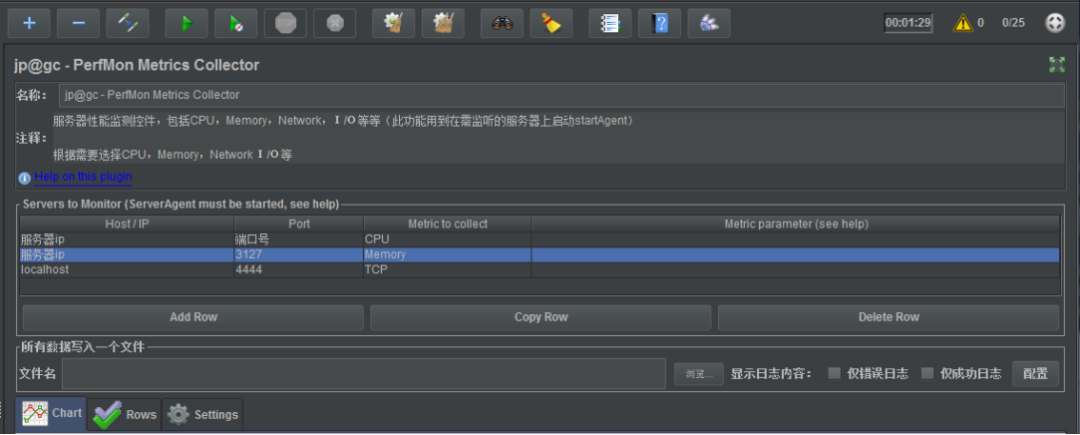The image size is (1080, 435).
Task: Toggle the 仅成功日志 checkbox
Action: coord(928,374)
